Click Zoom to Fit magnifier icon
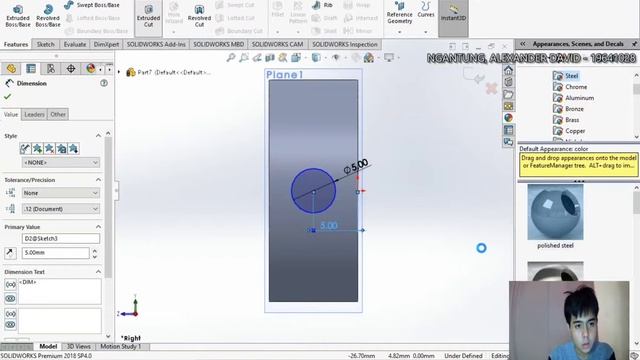Image resolution: width=640 pixels, height=360 pixels. [x=231, y=58]
